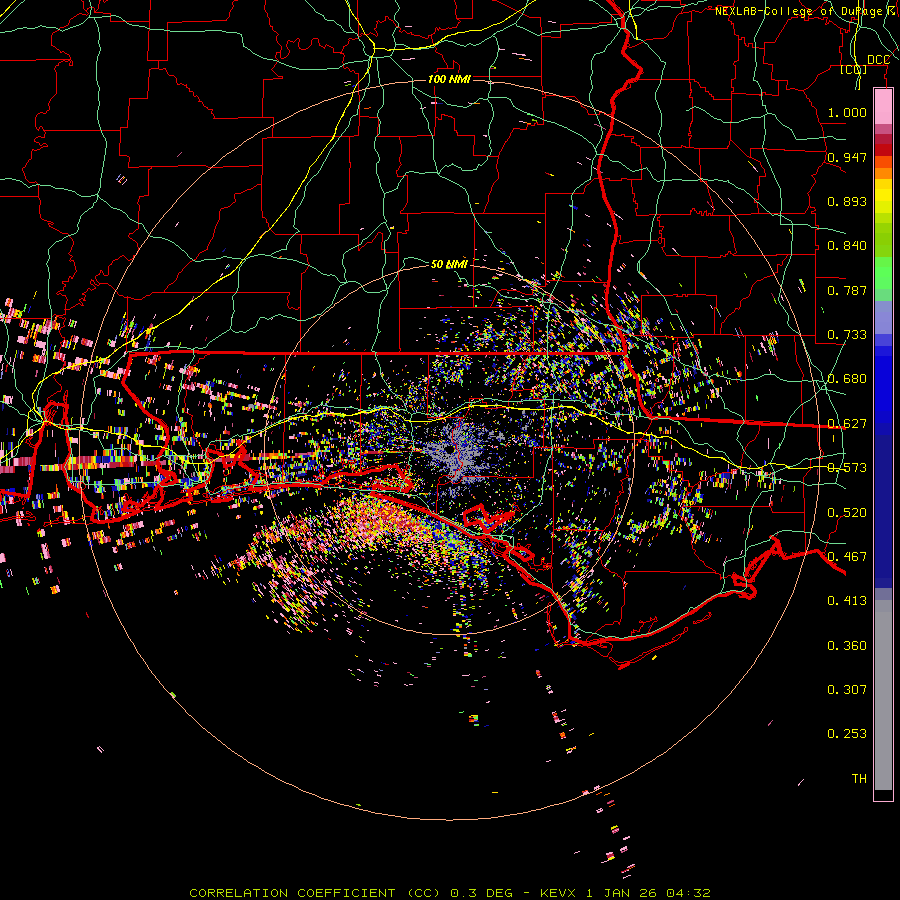
Task: Click the 0.360 legend value
Action: 847,646
